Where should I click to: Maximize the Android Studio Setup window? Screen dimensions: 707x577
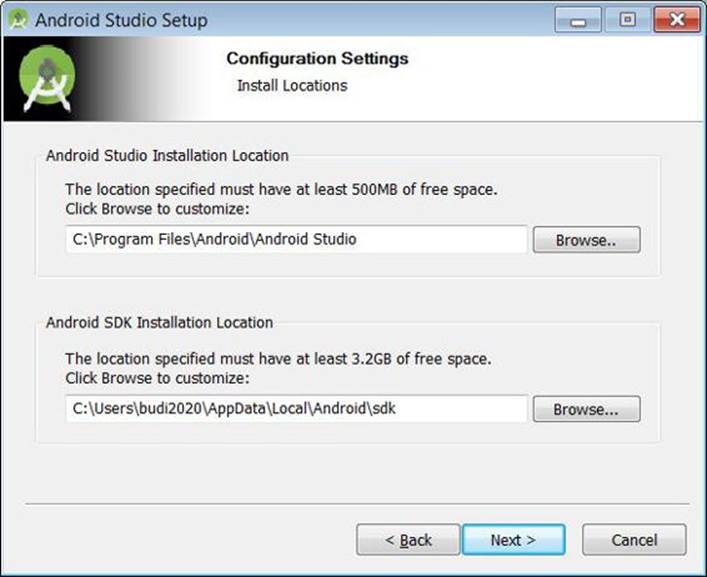[x=627, y=20]
